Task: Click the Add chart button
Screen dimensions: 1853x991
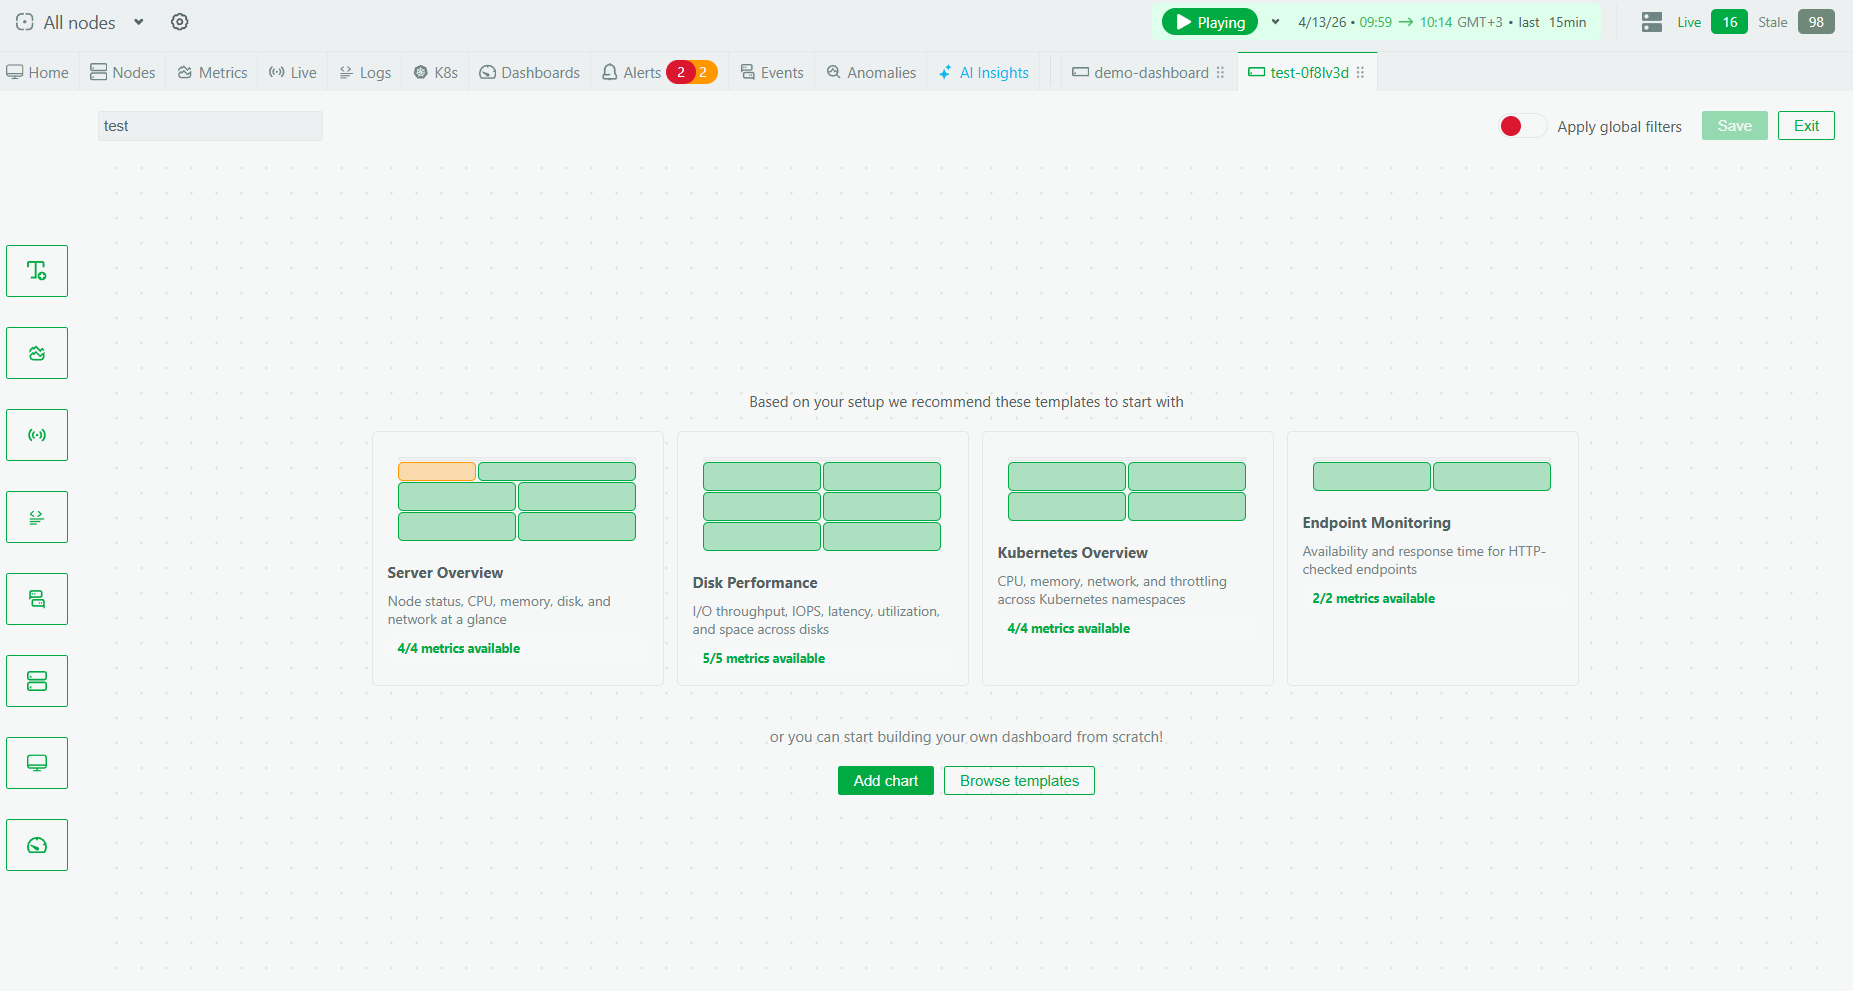Action: coord(885,780)
